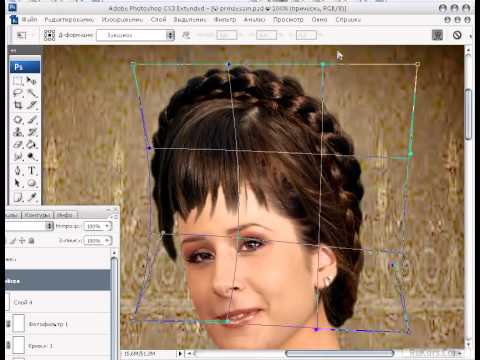Viewport: 480px width, 360px height.
Task: Select the Eyedropper tool
Action: coord(32,197)
